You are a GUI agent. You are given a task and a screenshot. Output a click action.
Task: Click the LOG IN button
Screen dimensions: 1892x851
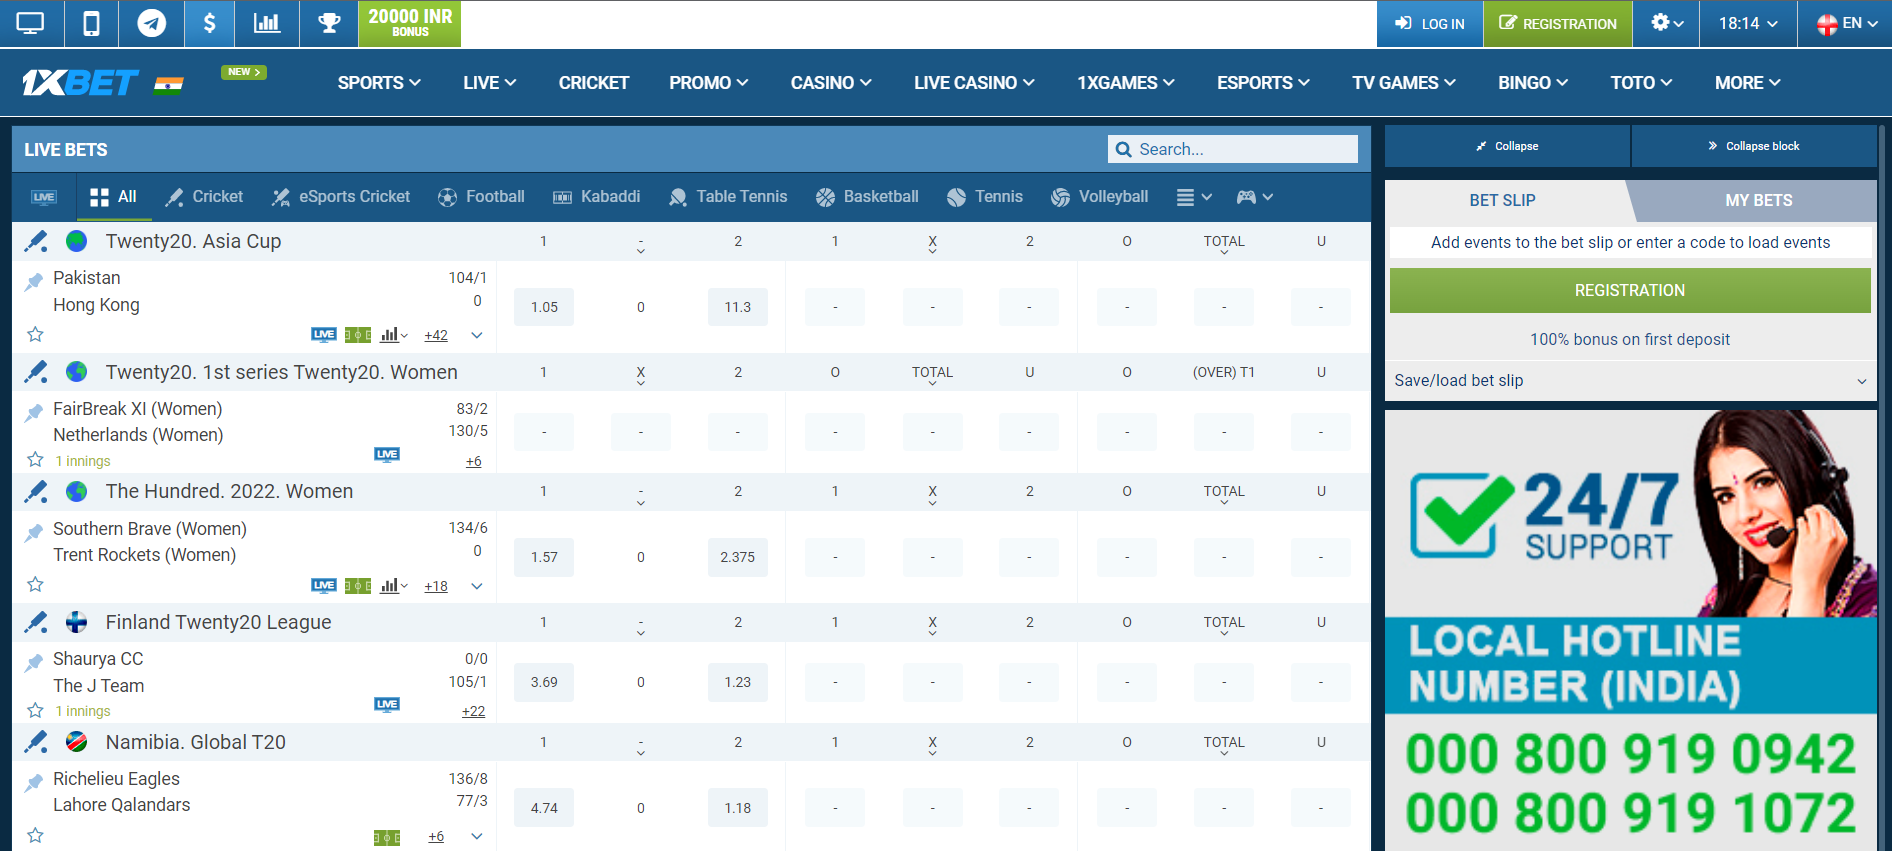pyautogui.click(x=1430, y=24)
